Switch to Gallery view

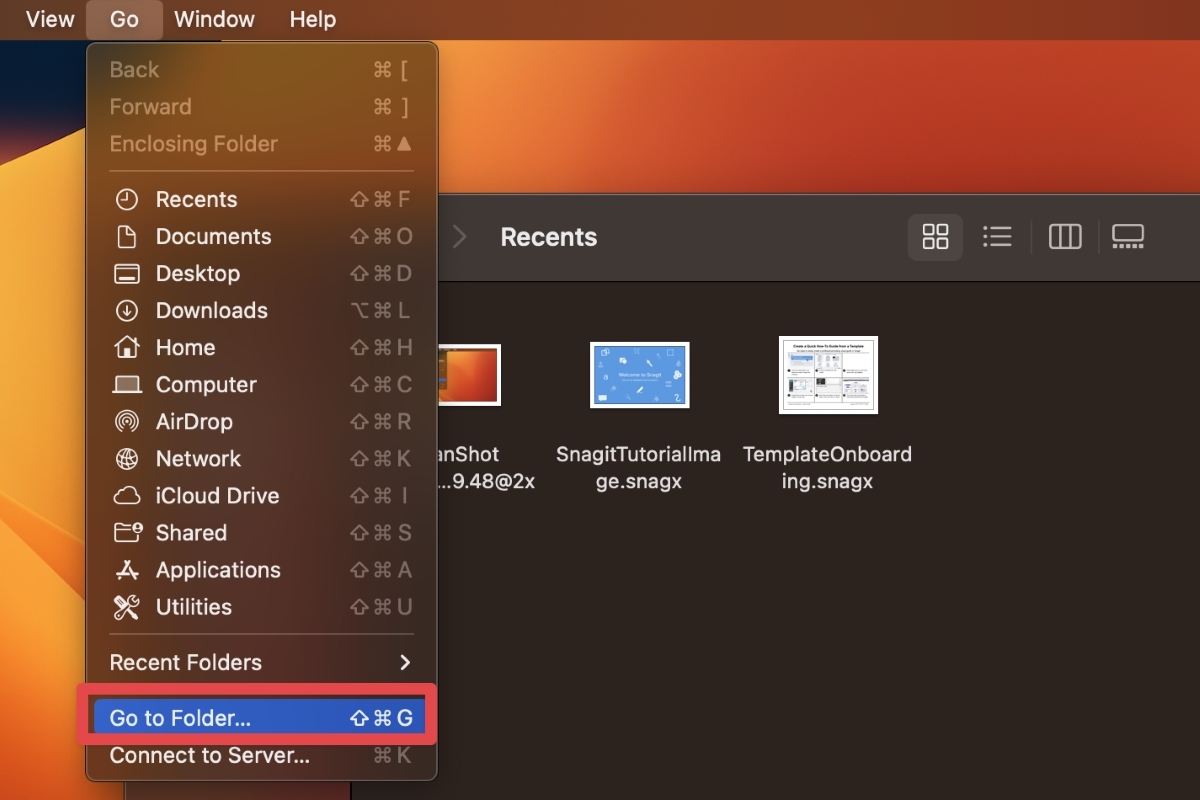tap(1128, 237)
